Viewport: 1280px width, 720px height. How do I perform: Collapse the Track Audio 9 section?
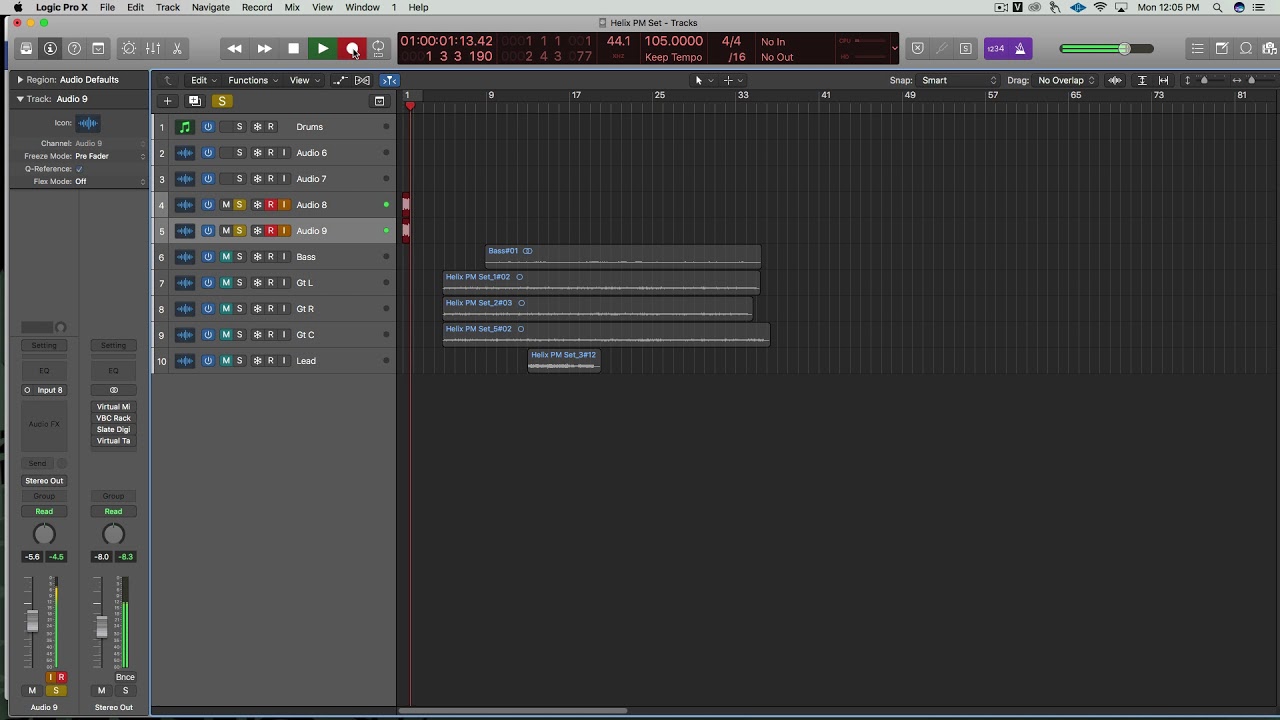click(19, 99)
